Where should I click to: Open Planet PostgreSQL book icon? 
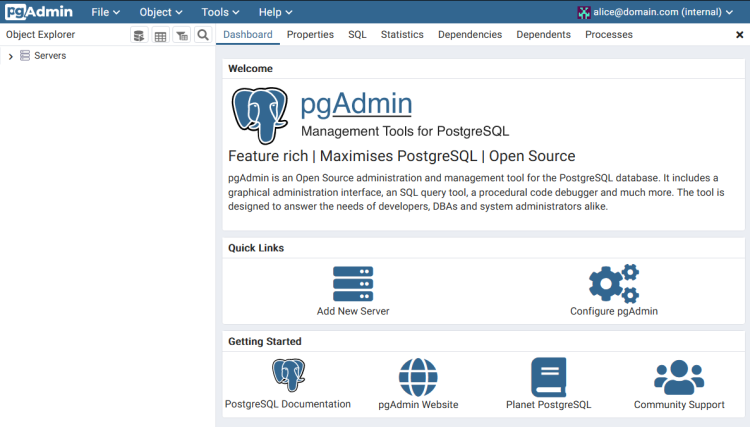coord(549,377)
